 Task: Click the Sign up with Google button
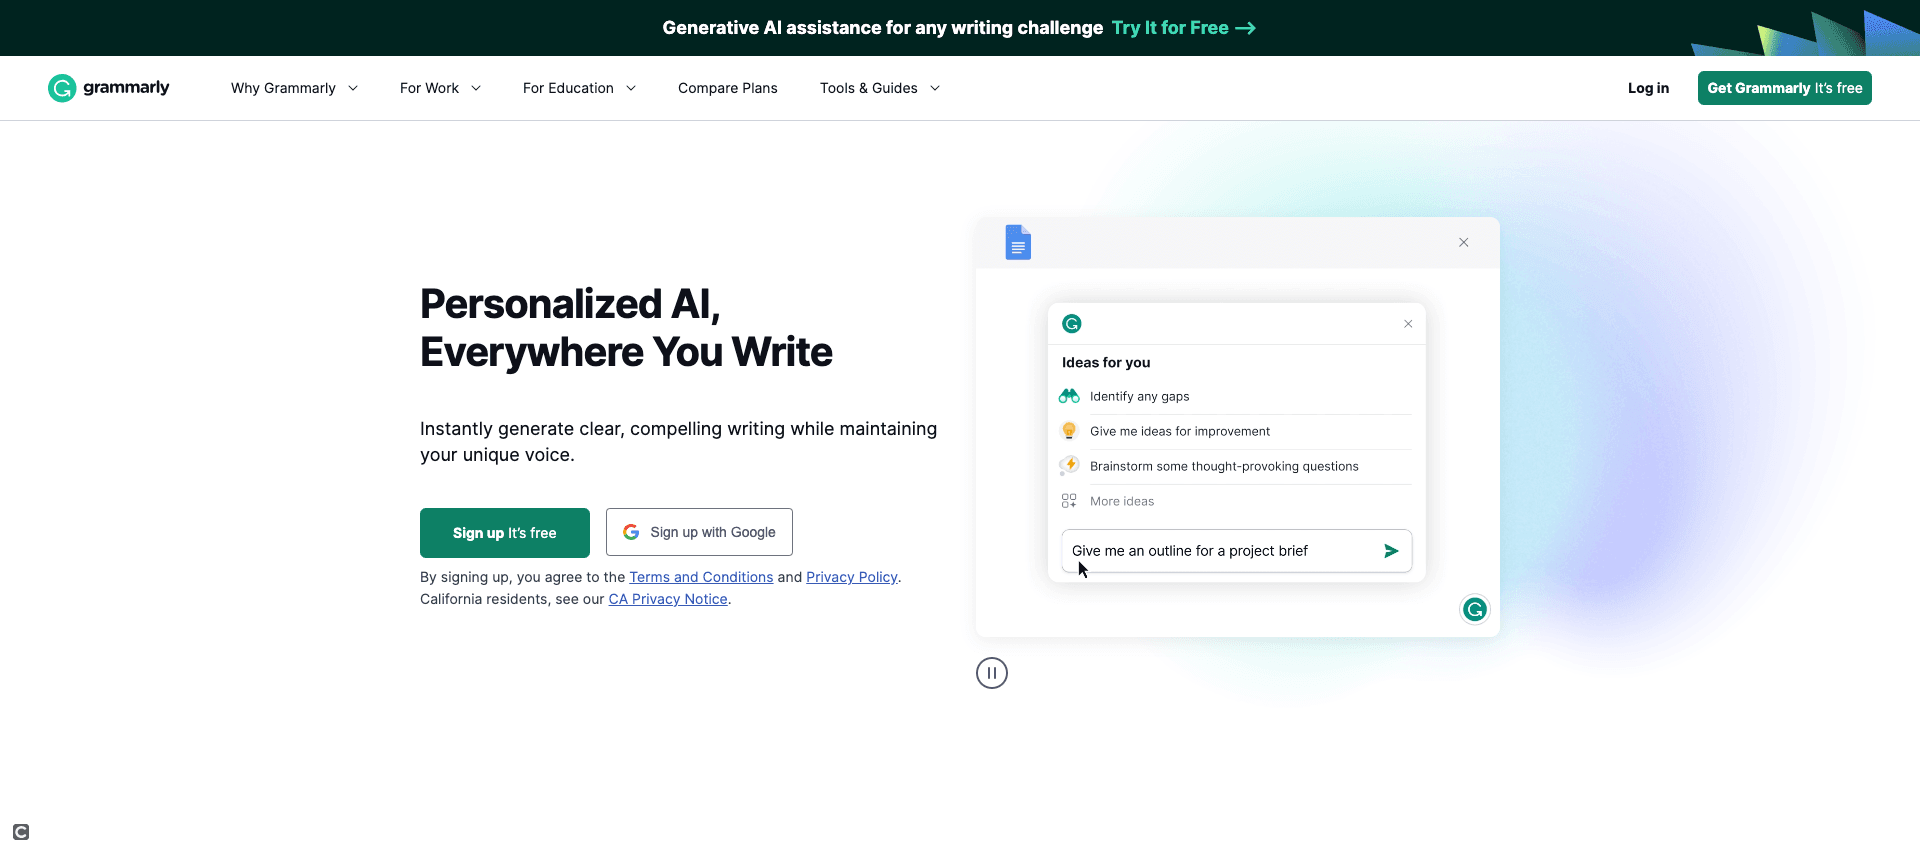[x=699, y=532]
